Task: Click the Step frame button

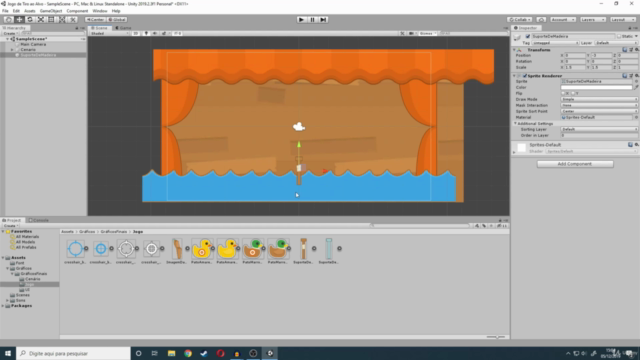Action: click(x=323, y=20)
